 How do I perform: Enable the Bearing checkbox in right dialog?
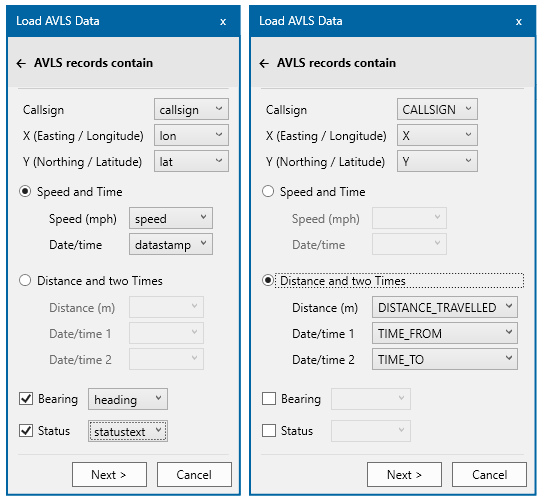pos(269,399)
